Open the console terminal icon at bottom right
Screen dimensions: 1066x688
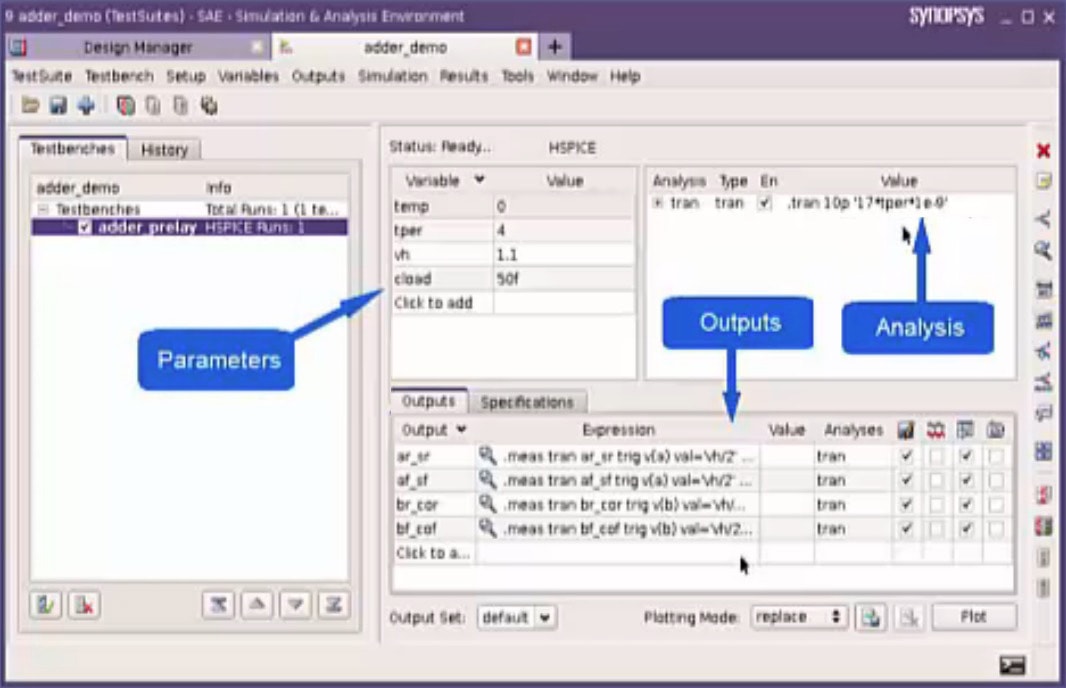(x=1012, y=665)
